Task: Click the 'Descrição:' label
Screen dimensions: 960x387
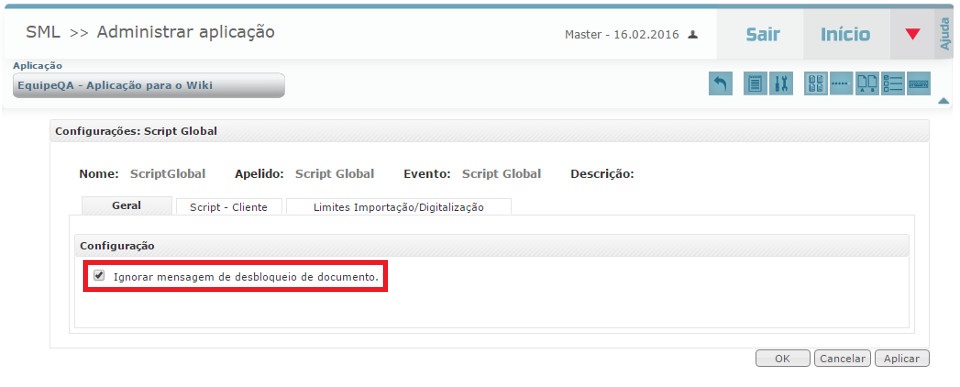Action: point(602,174)
